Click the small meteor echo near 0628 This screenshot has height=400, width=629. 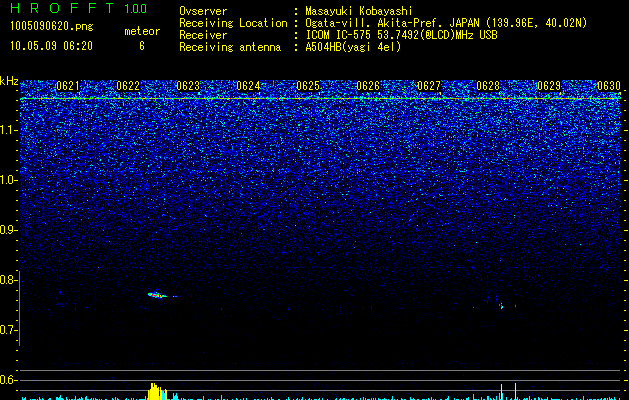(x=501, y=306)
